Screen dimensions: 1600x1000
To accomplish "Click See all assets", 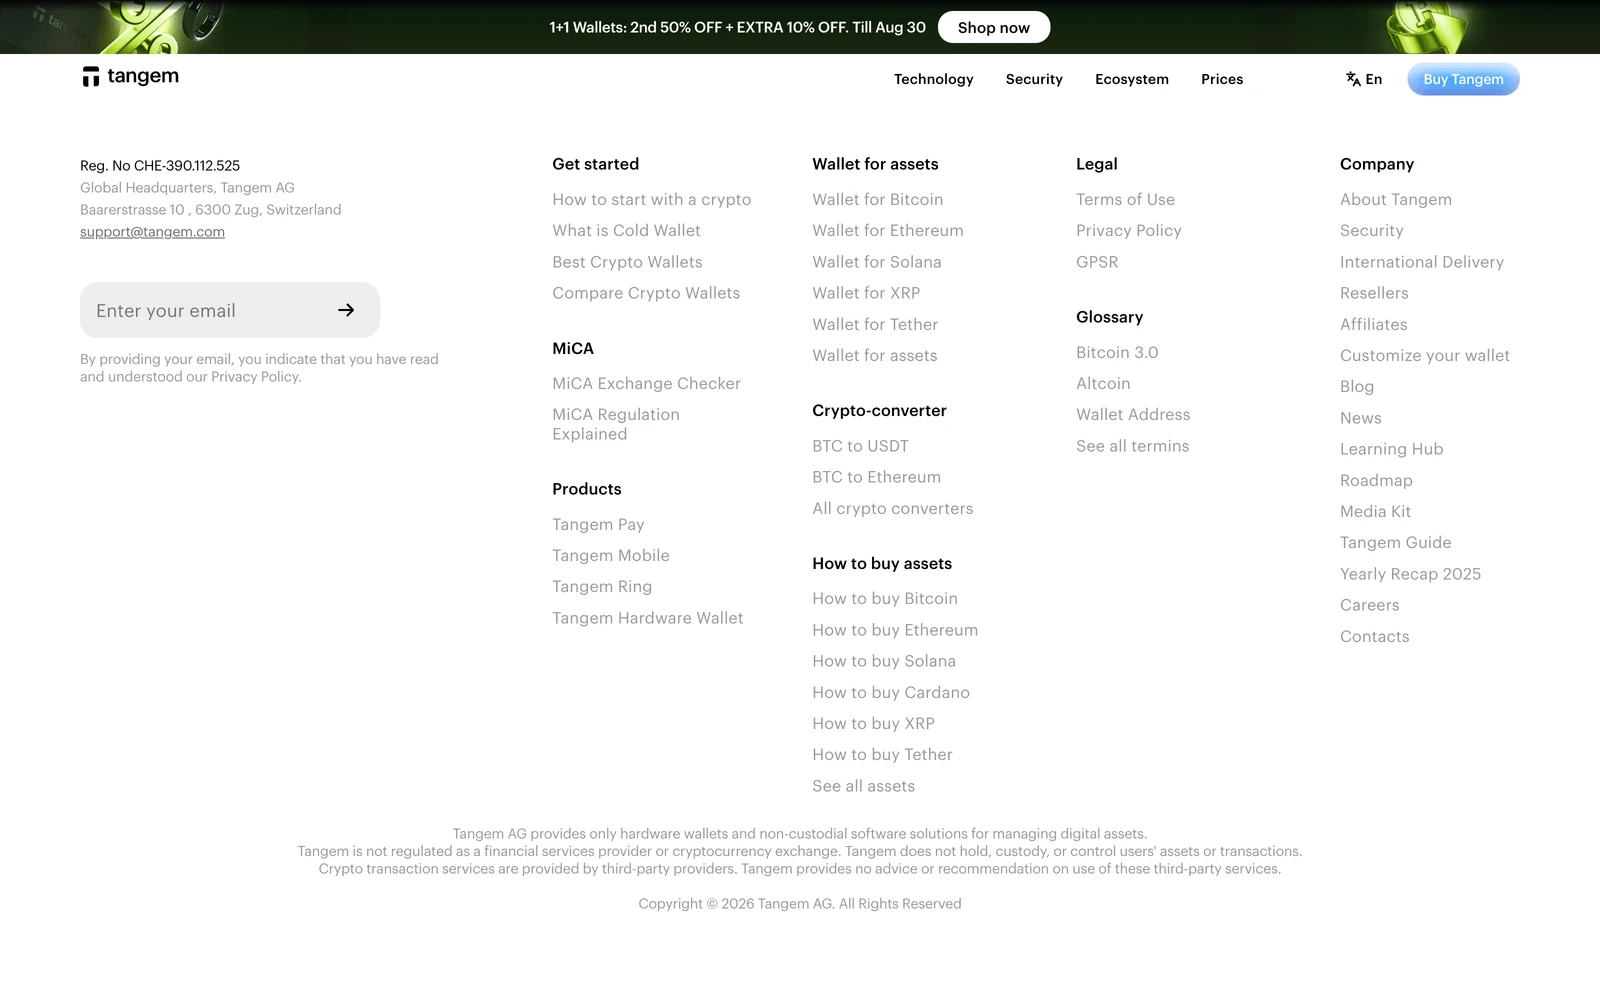I will coord(863,786).
